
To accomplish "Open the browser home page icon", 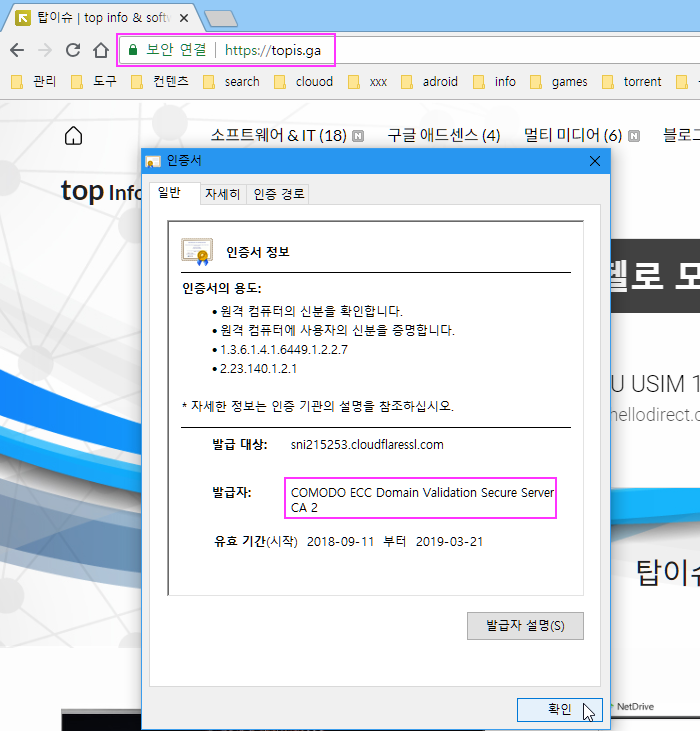I will click(x=101, y=50).
